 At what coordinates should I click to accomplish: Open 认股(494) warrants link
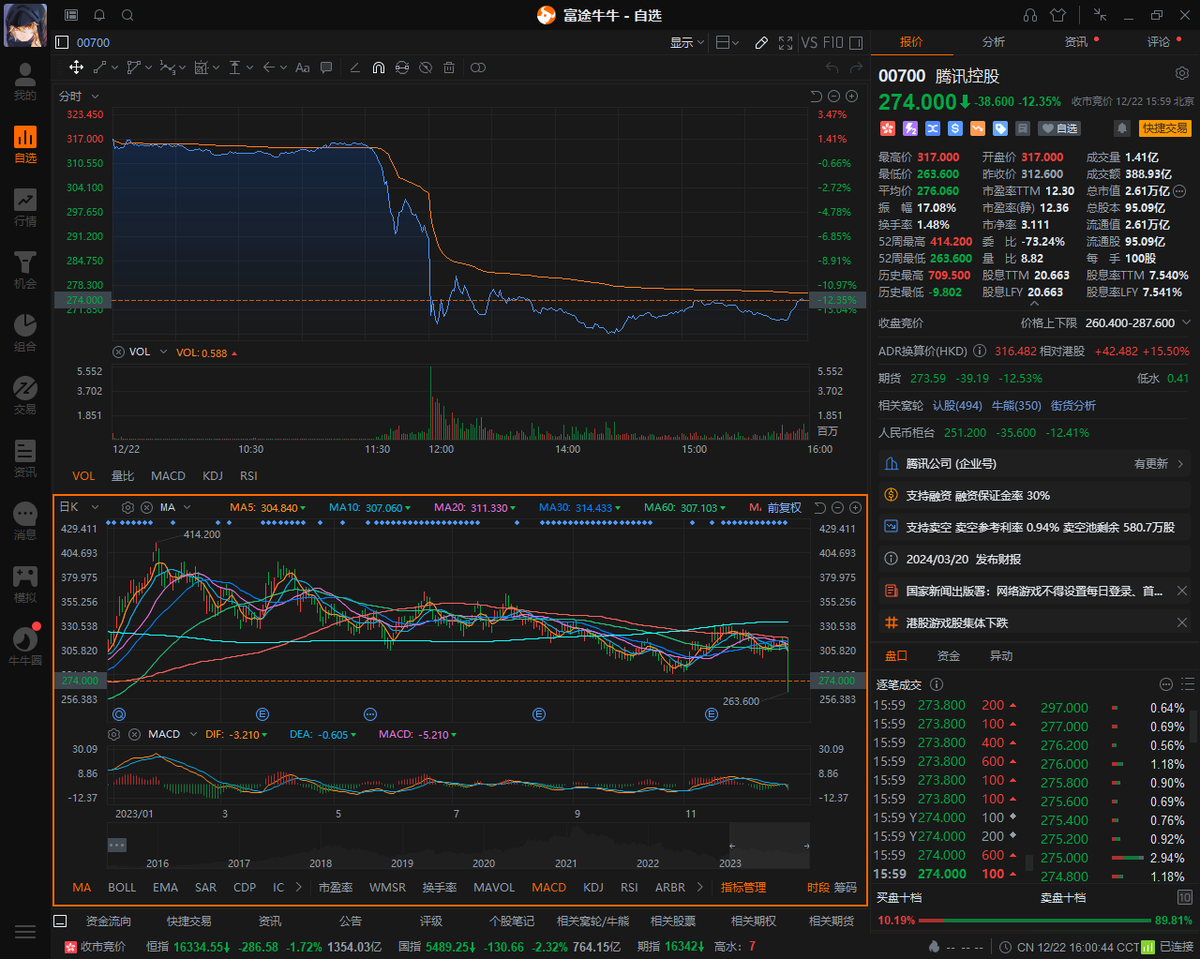[x=957, y=405]
